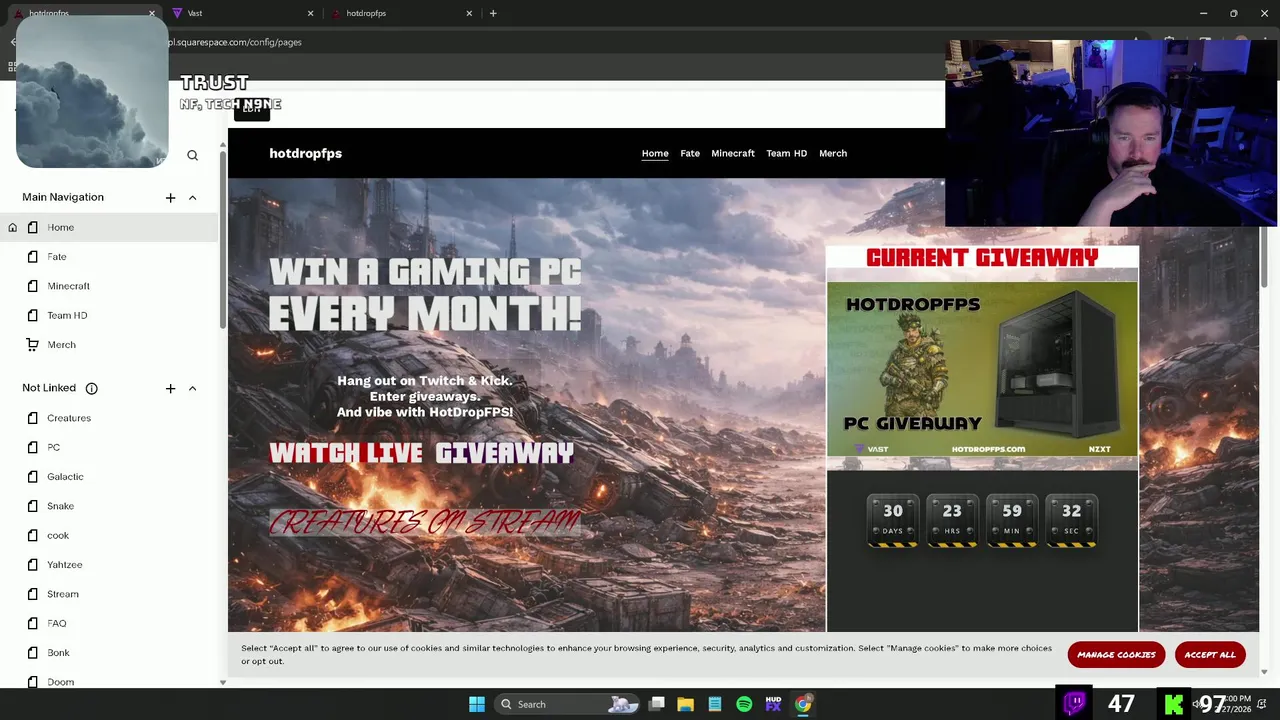Image resolution: width=1280 pixels, height=720 pixels.
Task: Add a page to Main Navigation
Action: [x=170, y=198]
